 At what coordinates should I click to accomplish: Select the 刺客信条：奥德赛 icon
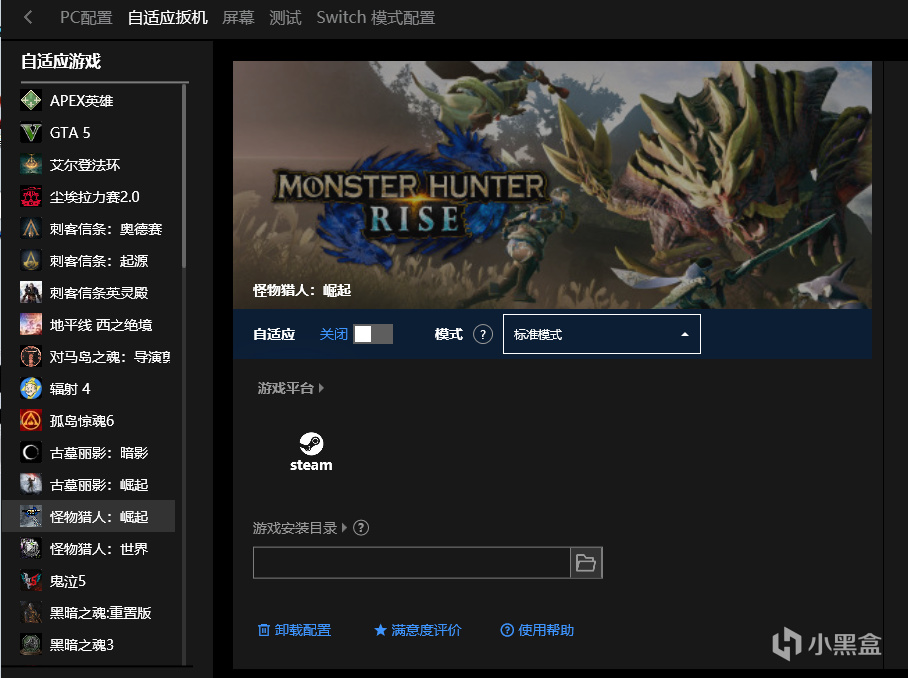(x=31, y=229)
